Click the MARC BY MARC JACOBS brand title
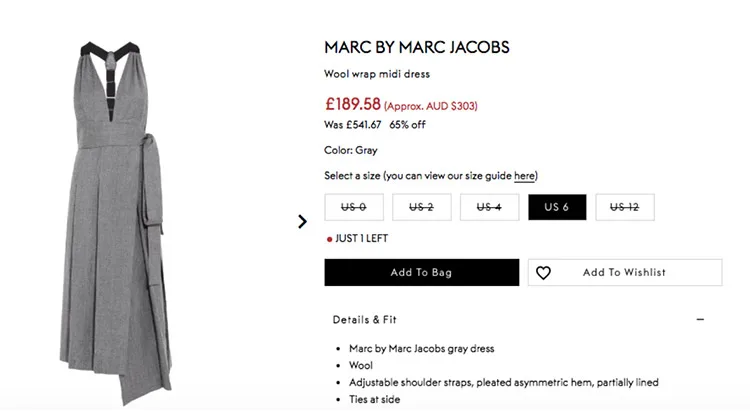 (417, 48)
